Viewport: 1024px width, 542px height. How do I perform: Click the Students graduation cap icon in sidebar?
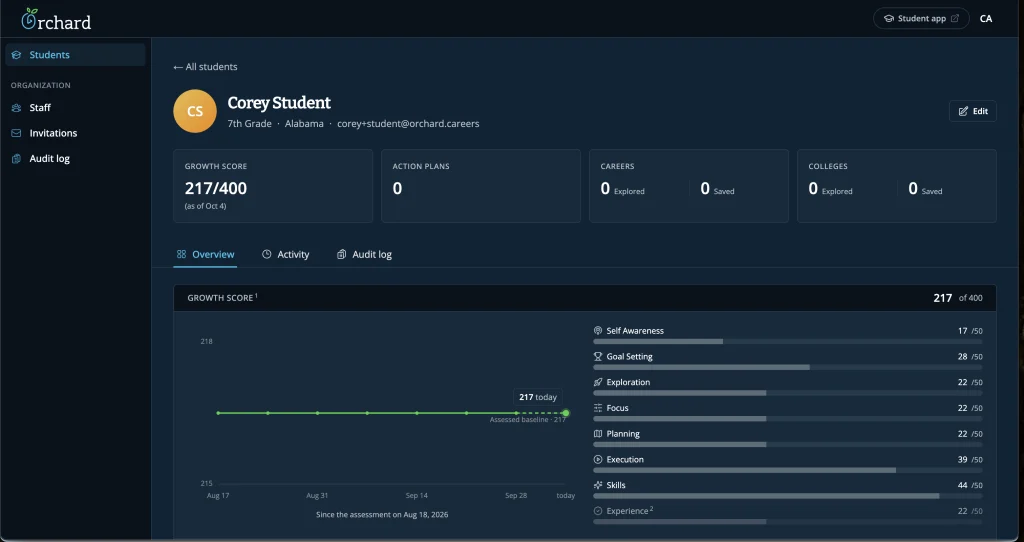[16, 55]
